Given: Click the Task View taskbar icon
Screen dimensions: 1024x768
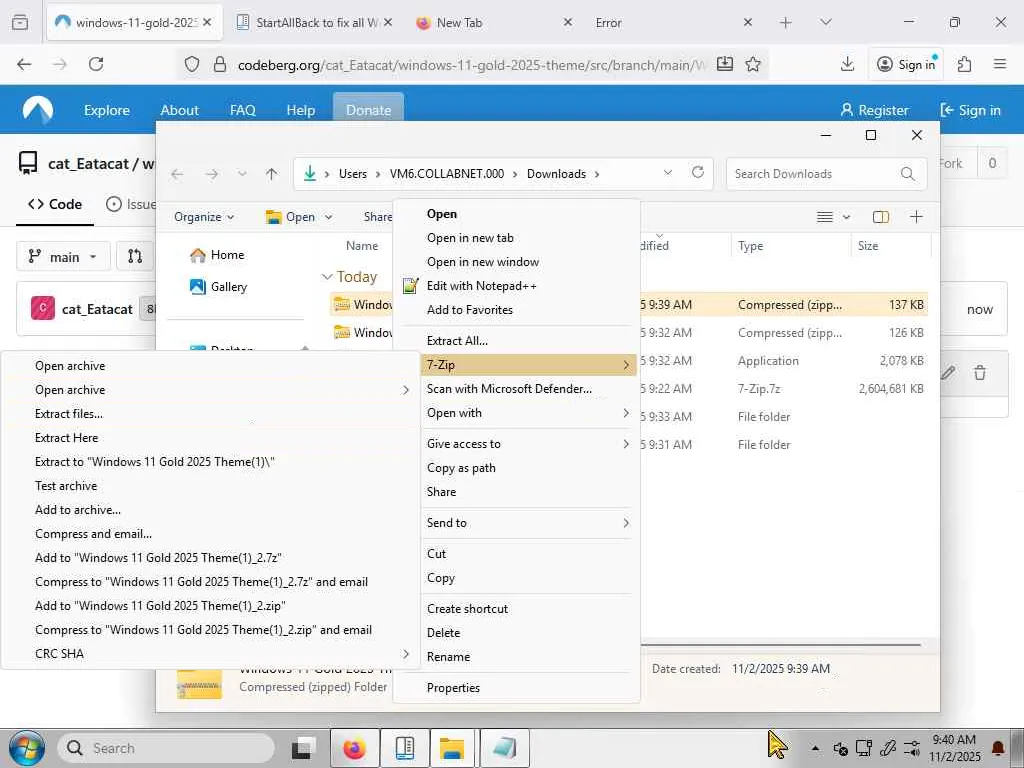Looking at the screenshot, I should (x=304, y=748).
